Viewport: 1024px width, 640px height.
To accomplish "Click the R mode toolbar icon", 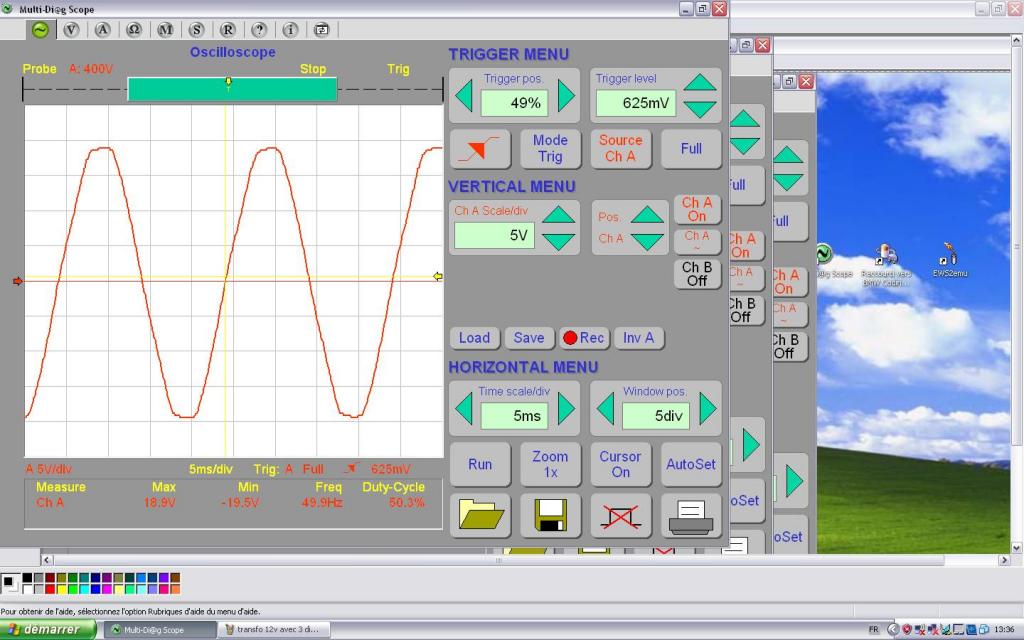I will 227,29.
